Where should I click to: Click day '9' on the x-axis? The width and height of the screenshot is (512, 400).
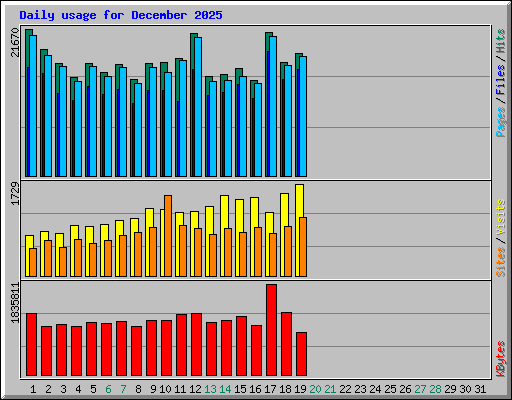(x=153, y=389)
